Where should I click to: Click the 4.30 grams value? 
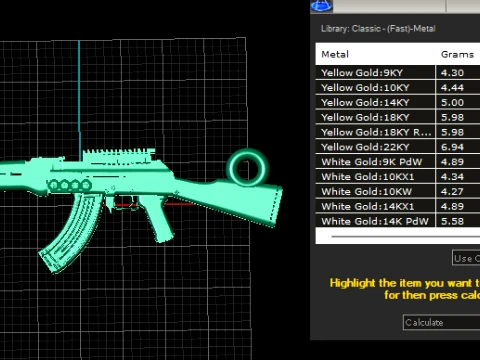[x=452, y=73]
